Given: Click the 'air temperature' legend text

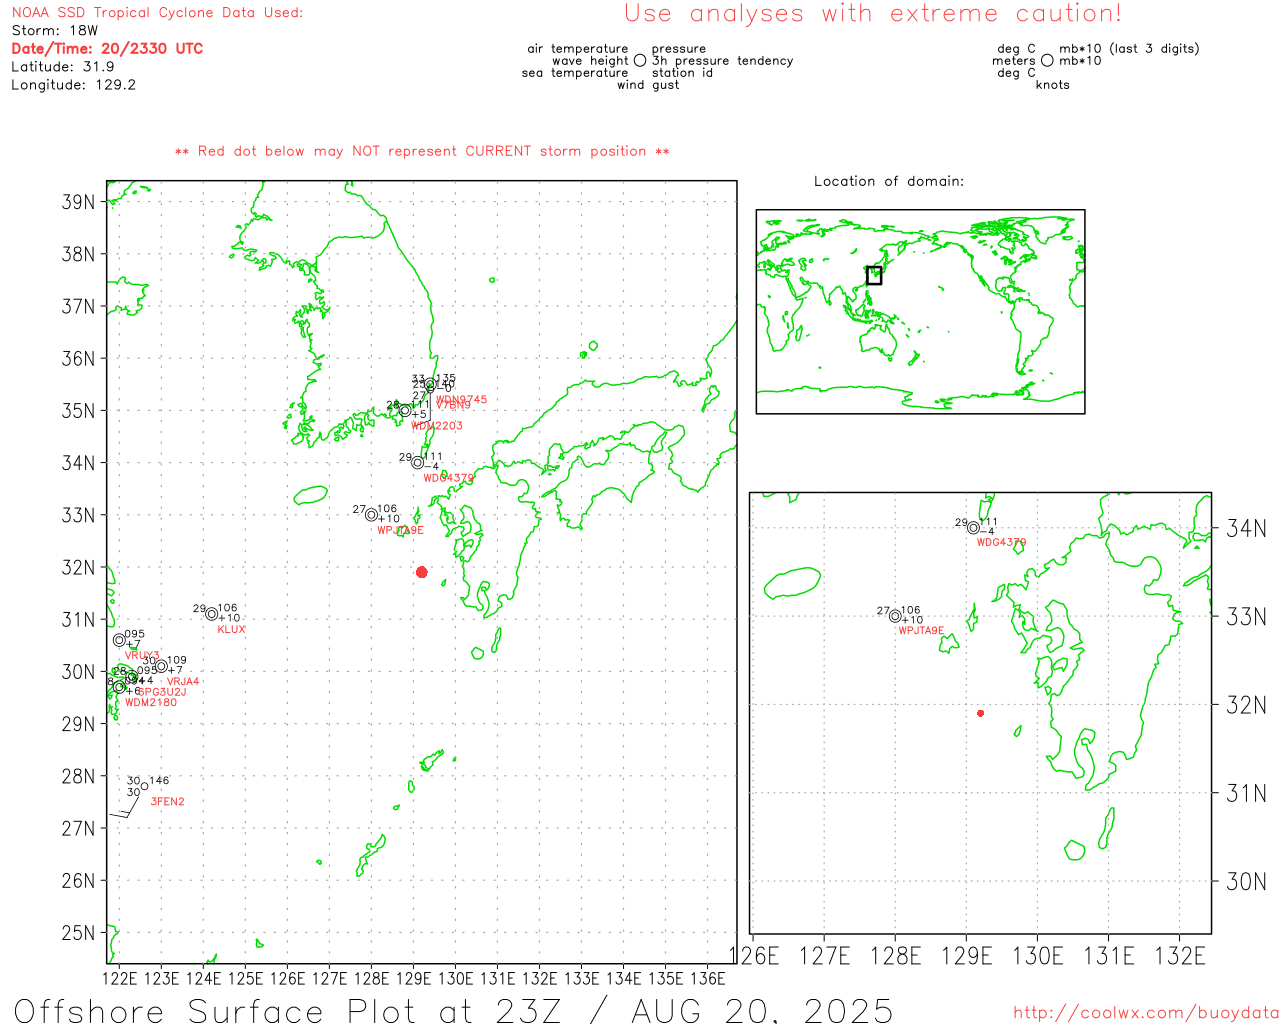Looking at the screenshot, I should pos(578,49).
